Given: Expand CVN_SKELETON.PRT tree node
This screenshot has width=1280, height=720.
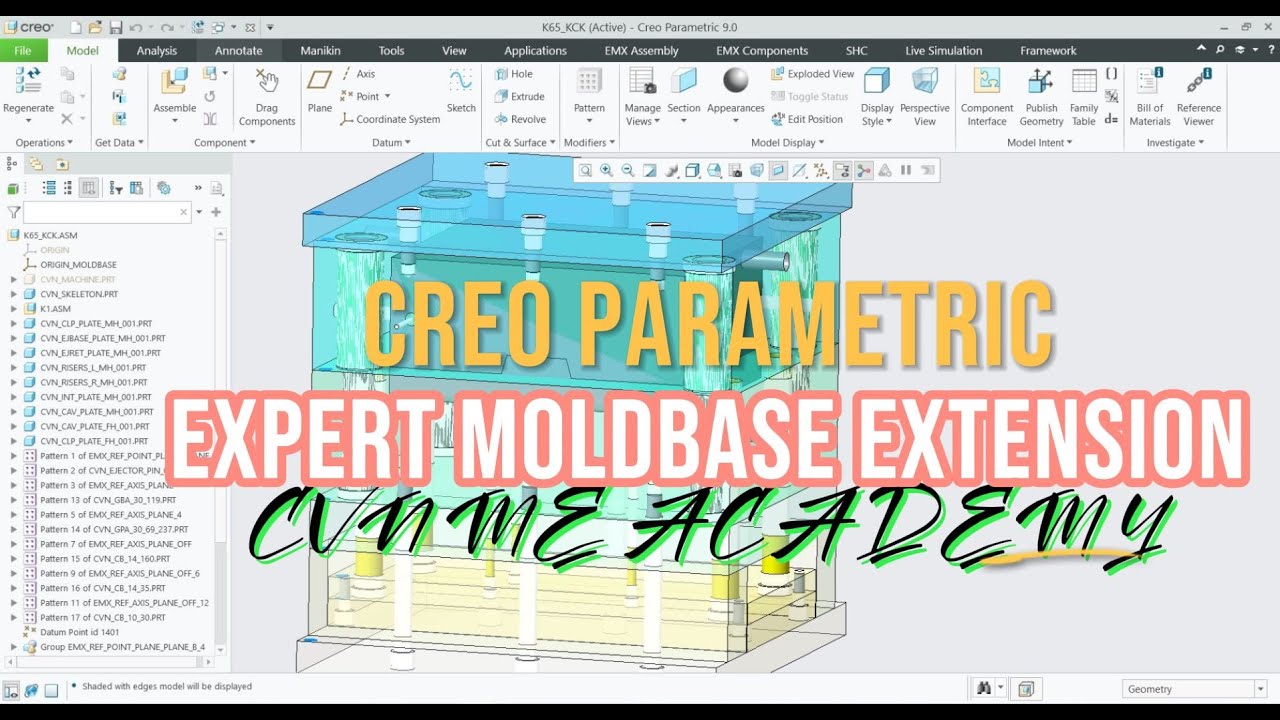Looking at the screenshot, I should [14, 294].
